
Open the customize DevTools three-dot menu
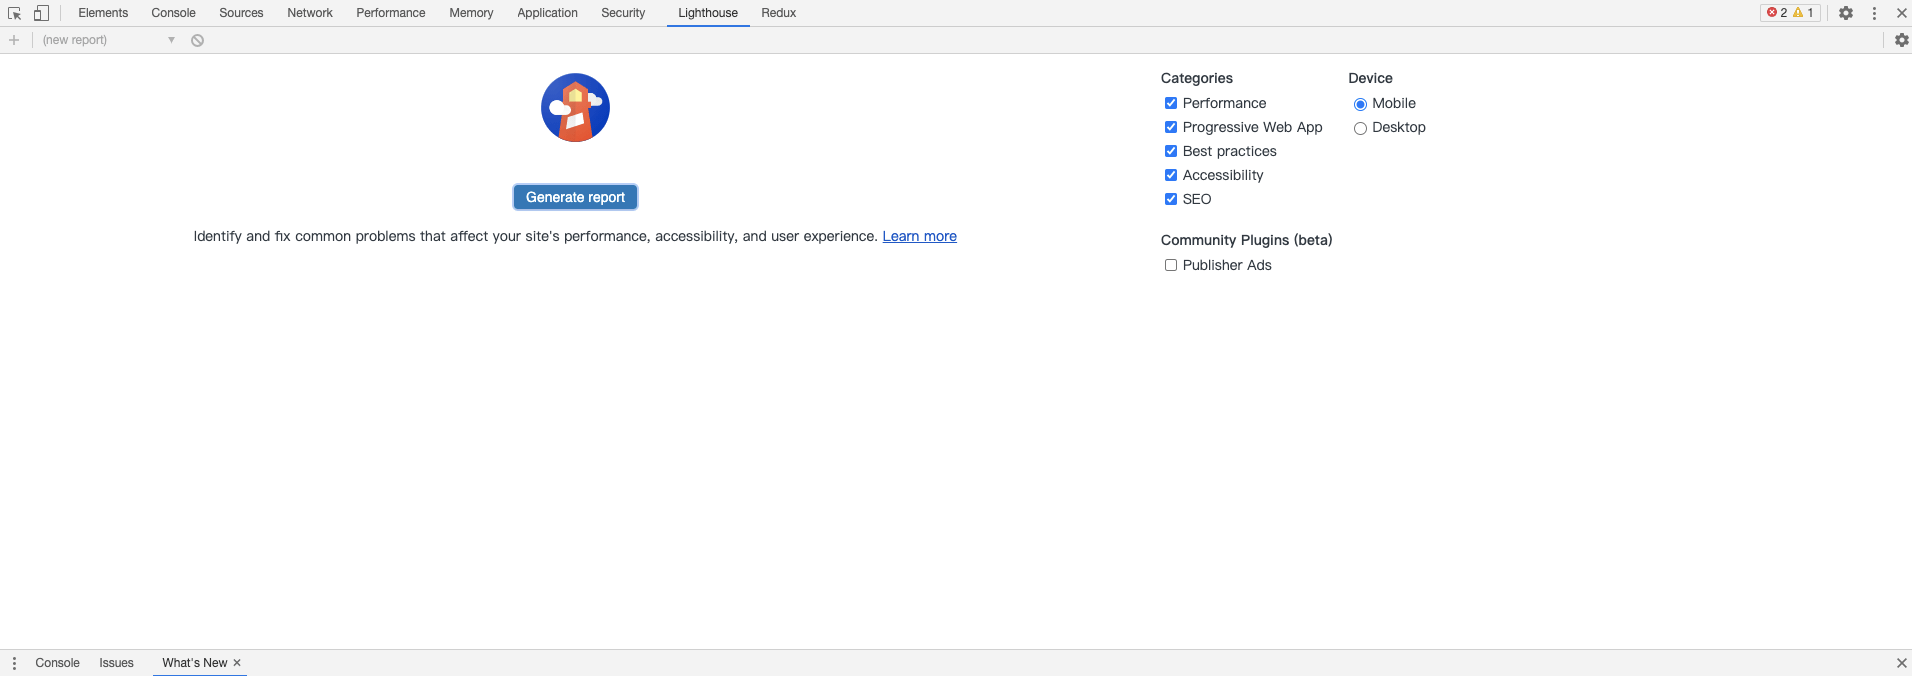[1874, 13]
